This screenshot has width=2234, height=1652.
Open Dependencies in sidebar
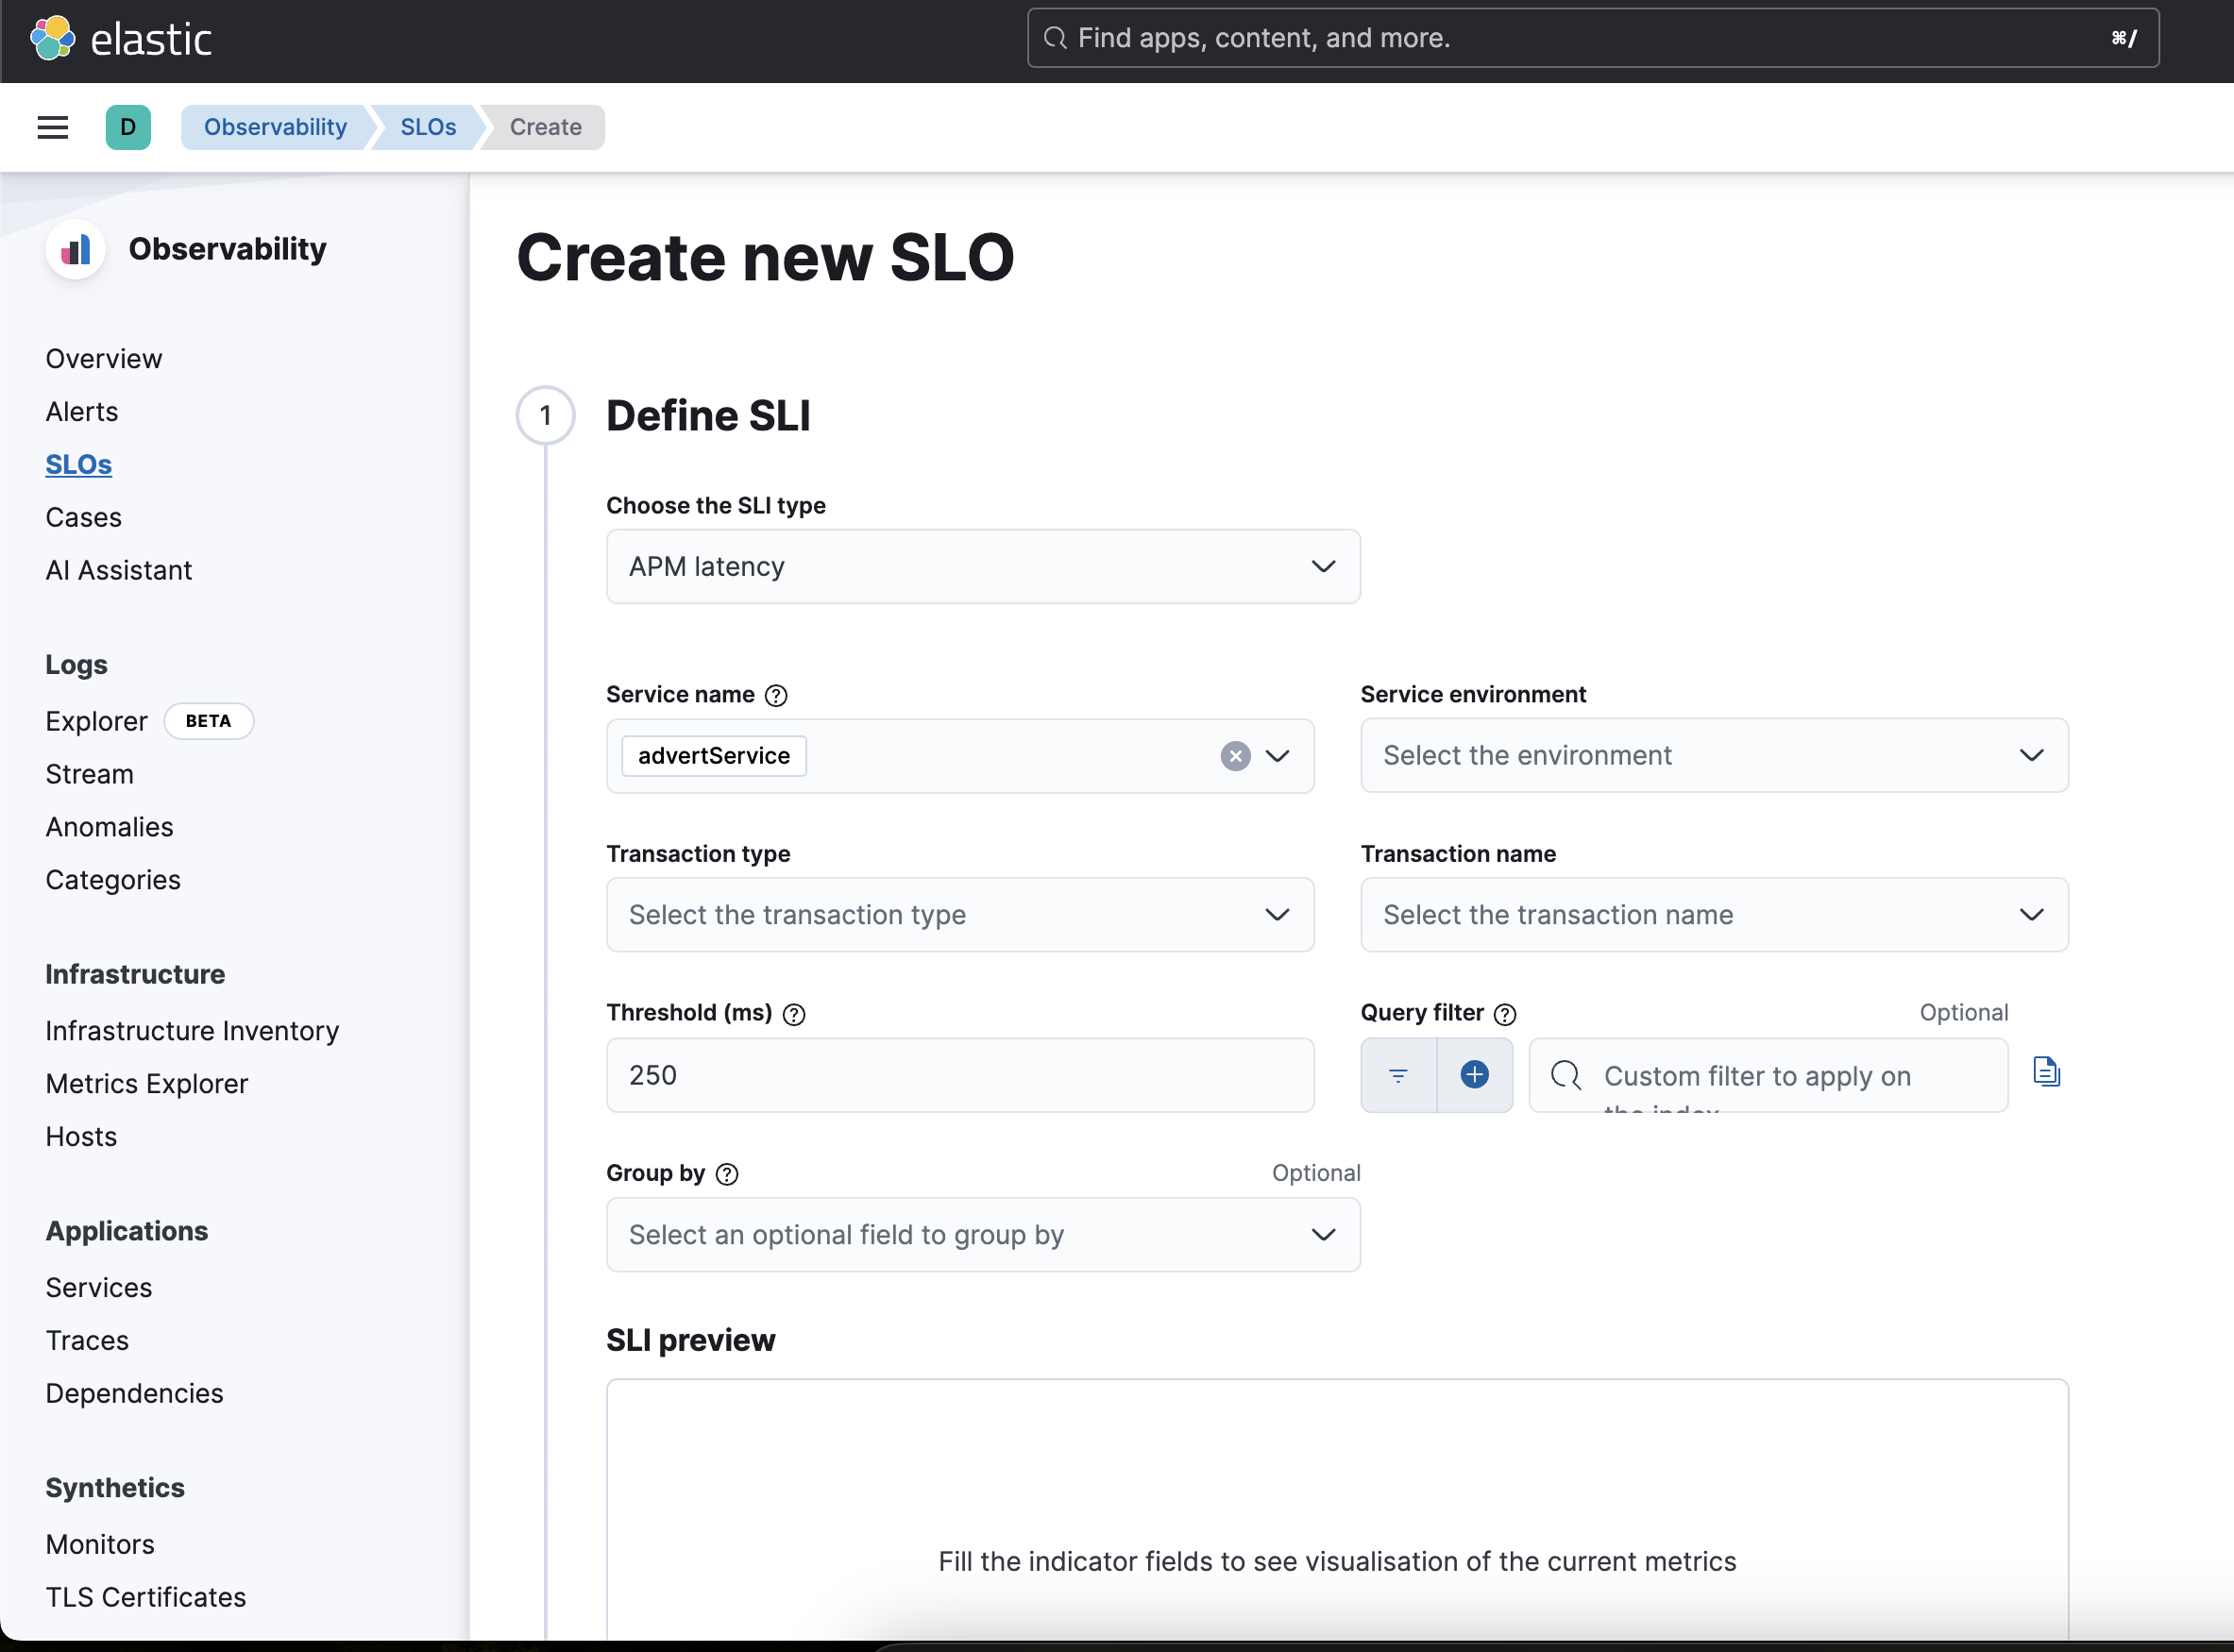[134, 1394]
